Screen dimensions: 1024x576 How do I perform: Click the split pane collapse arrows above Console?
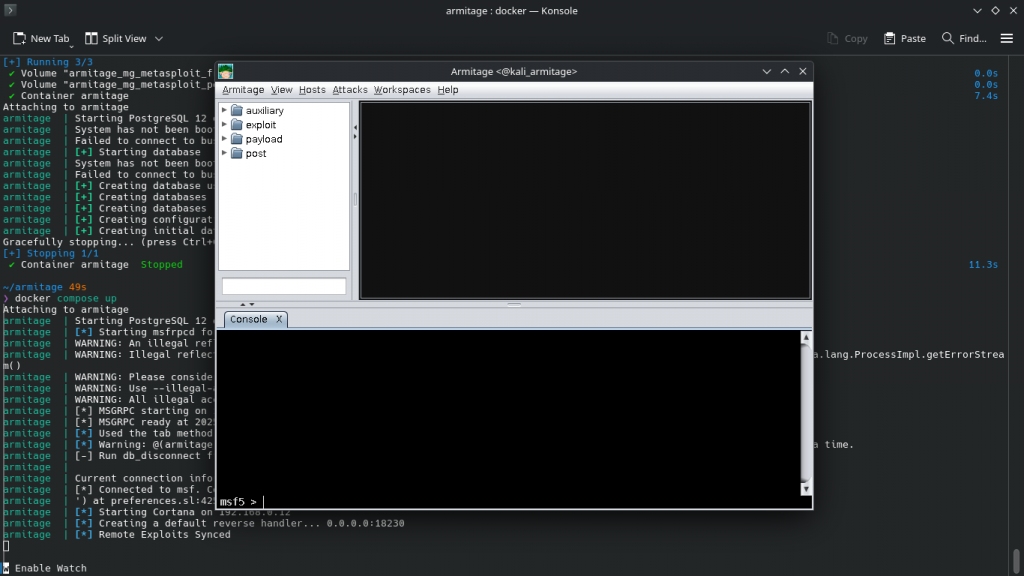coord(247,304)
